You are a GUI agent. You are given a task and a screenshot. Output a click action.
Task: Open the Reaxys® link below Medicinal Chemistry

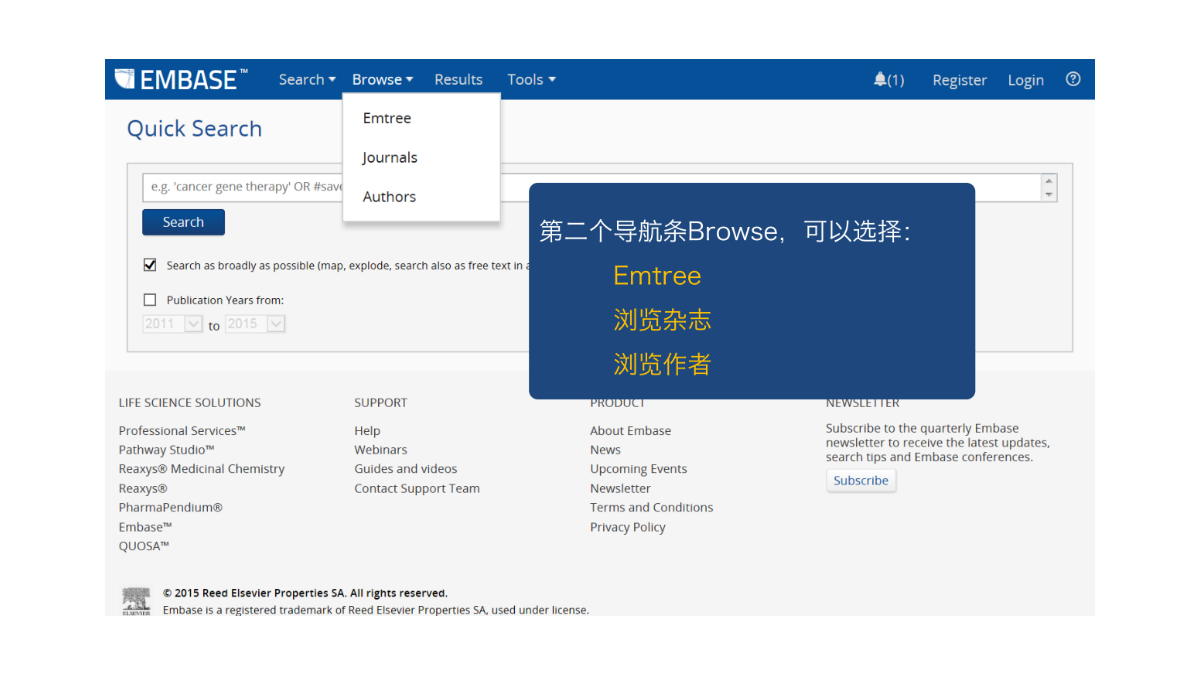click(143, 488)
